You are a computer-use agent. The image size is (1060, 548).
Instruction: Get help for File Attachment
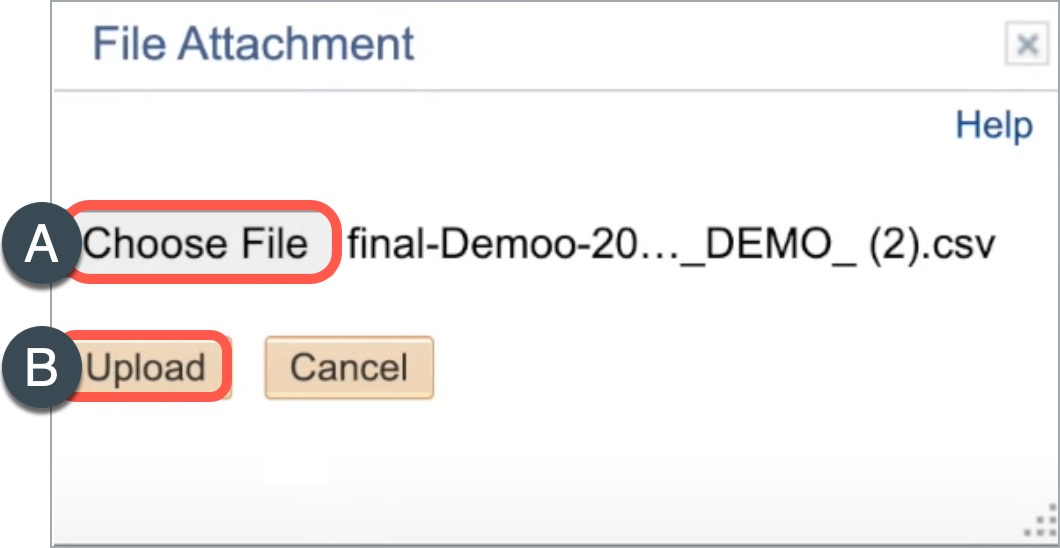[x=993, y=126]
